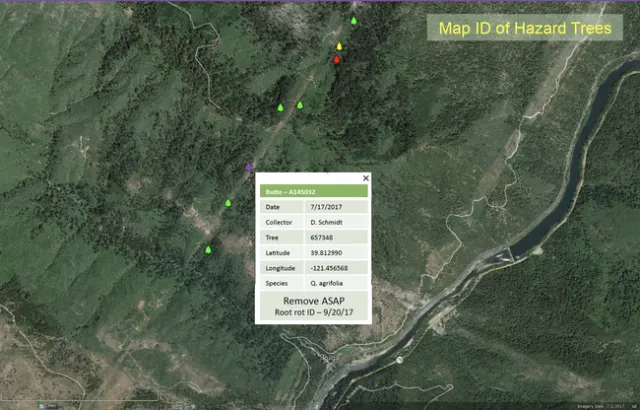640x410 pixels.
Task: Click the purple tree marker
Action: click(x=249, y=167)
